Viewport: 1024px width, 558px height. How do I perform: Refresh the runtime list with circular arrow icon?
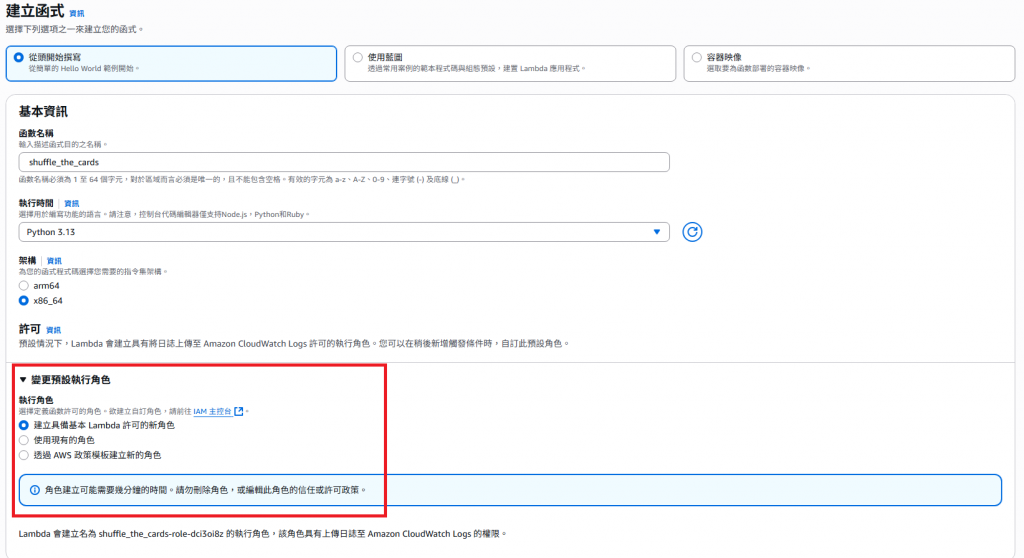point(692,232)
